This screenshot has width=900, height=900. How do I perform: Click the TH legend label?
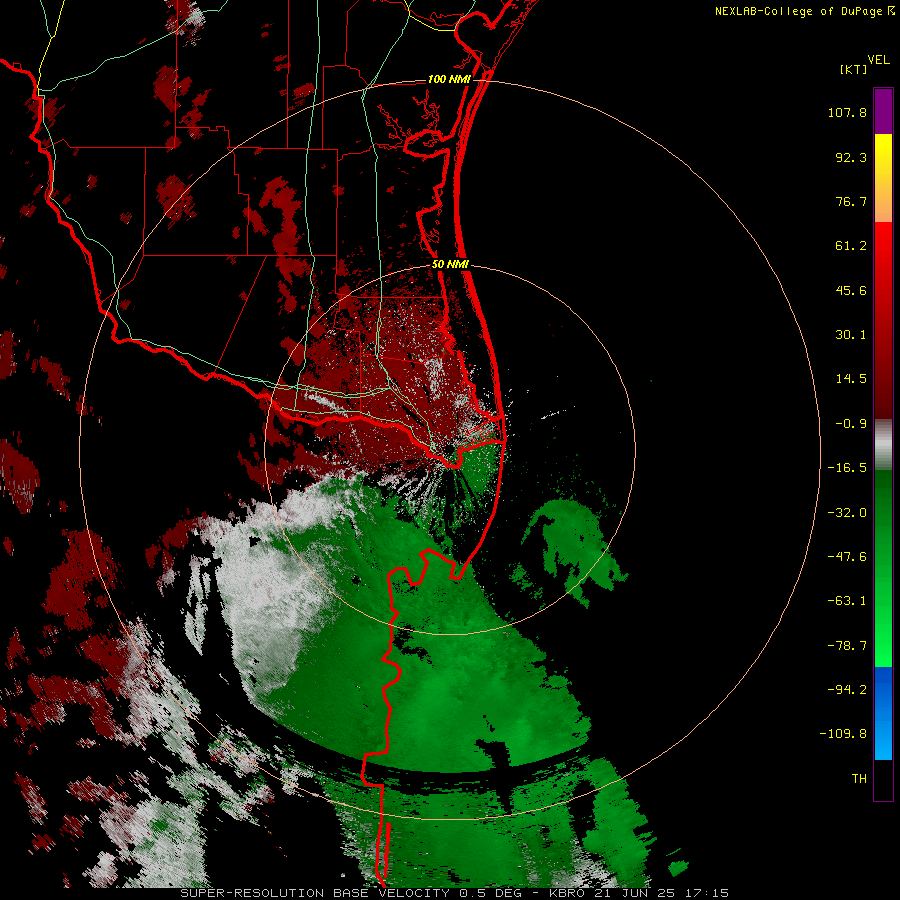pyautogui.click(x=859, y=778)
